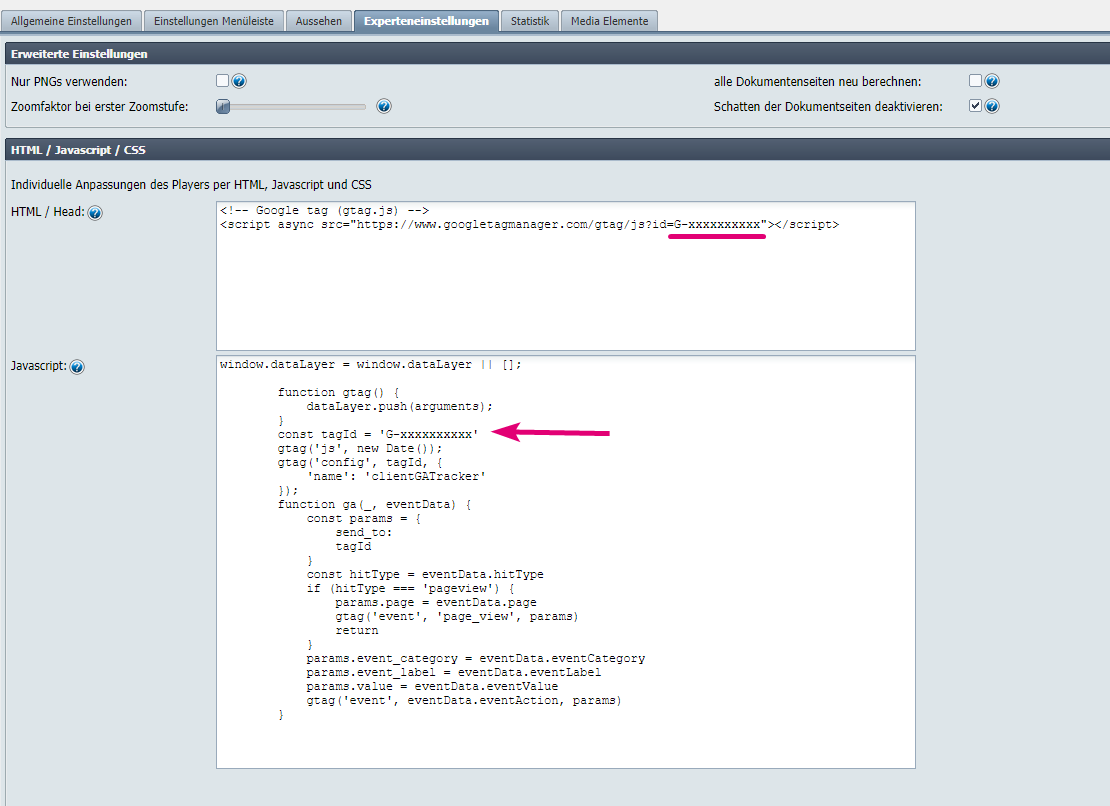
Task: Click the googletagmanager script src line
Action: pyautogui.click(x=530, y=224)
